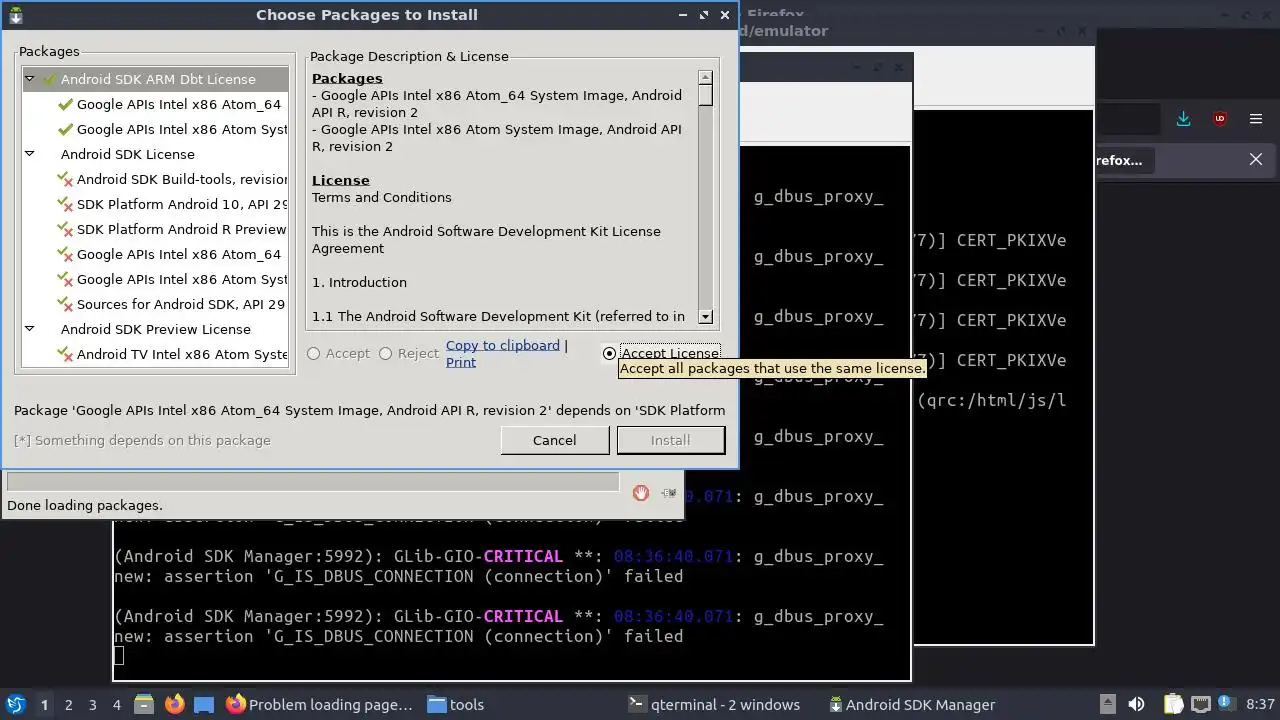
Task: Click the 'Done loading packages.' status text
Action: (x=85, y=505)
